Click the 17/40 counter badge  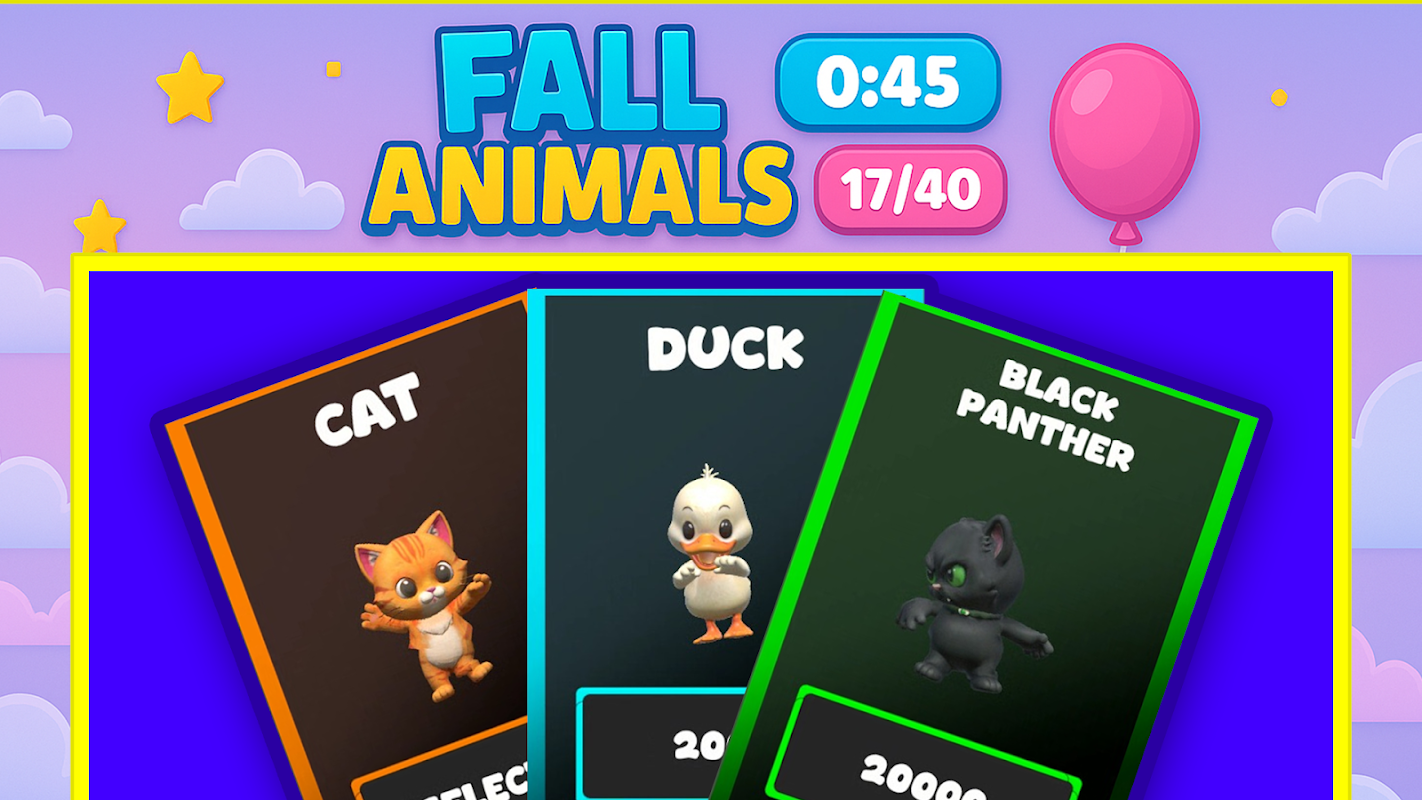pos(910,190)
